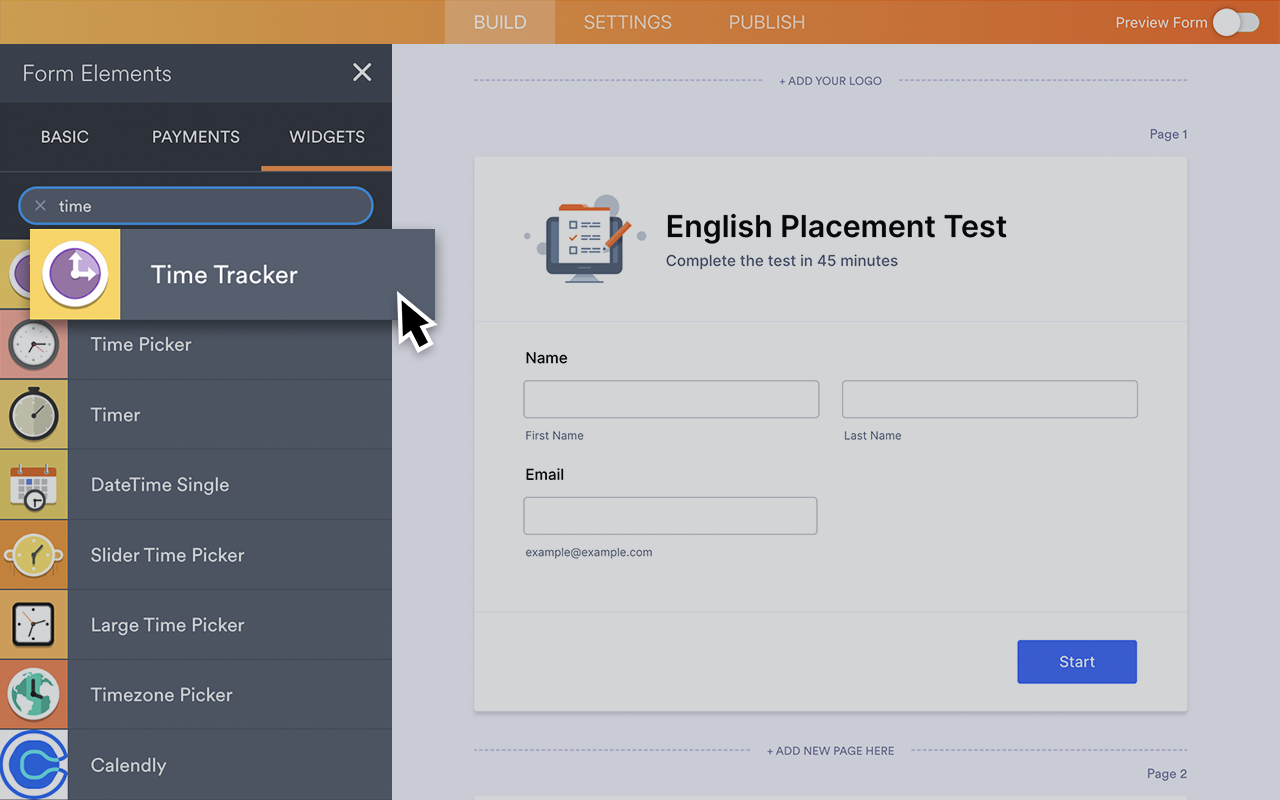Click the Calendly widget icon

(33, 764)
